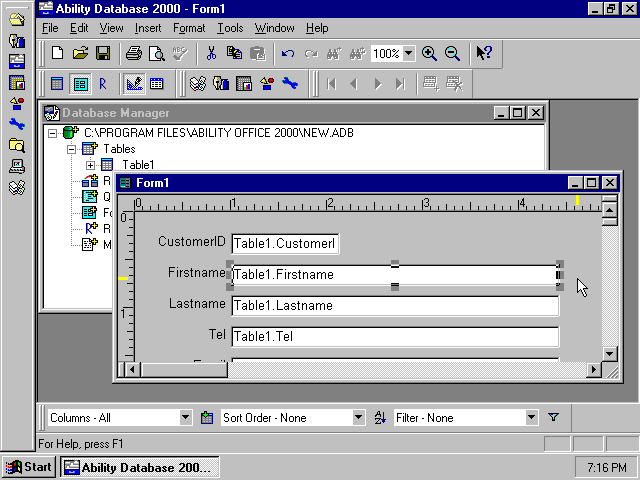Click the write document icon in second toolbar
Screen dimensions: 640x480
221,84
